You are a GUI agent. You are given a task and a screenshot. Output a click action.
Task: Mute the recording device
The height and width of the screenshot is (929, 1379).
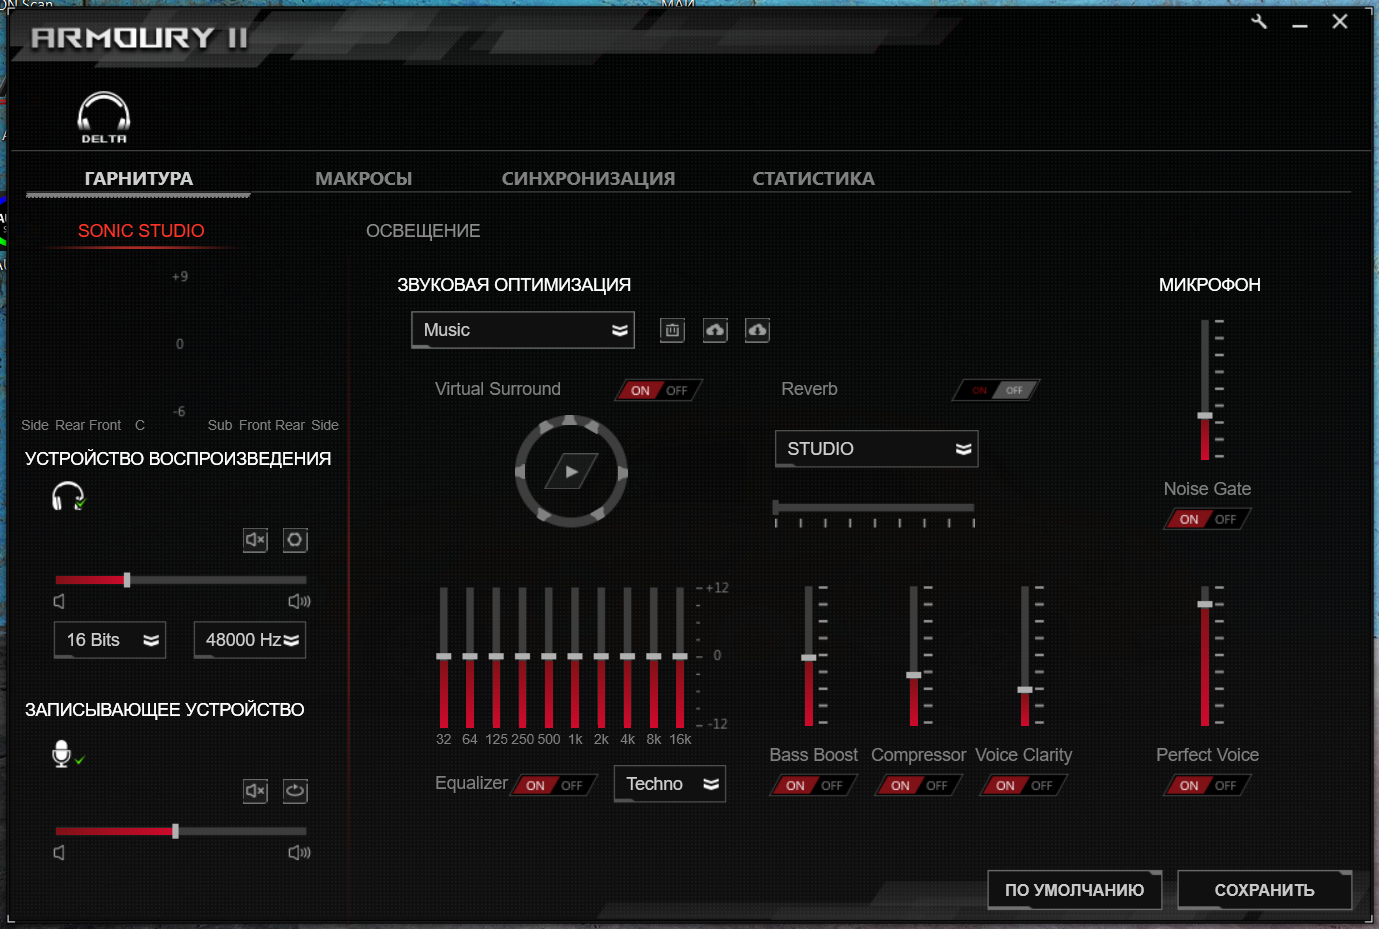256,791
